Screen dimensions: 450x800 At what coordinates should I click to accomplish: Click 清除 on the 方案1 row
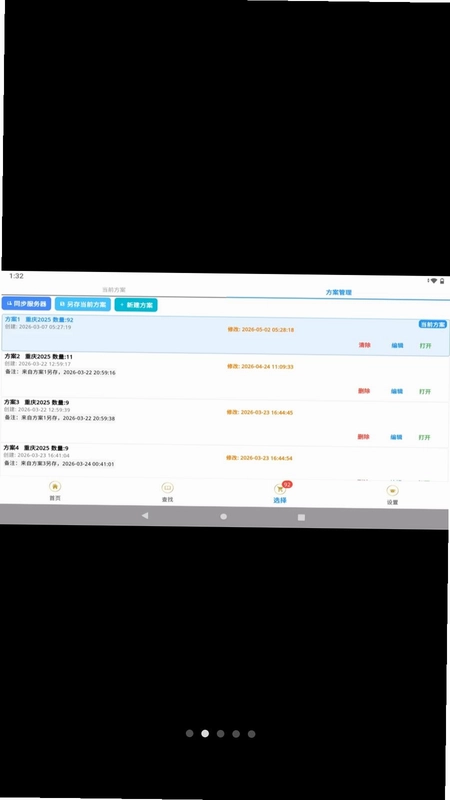click(x=365, y=345)
